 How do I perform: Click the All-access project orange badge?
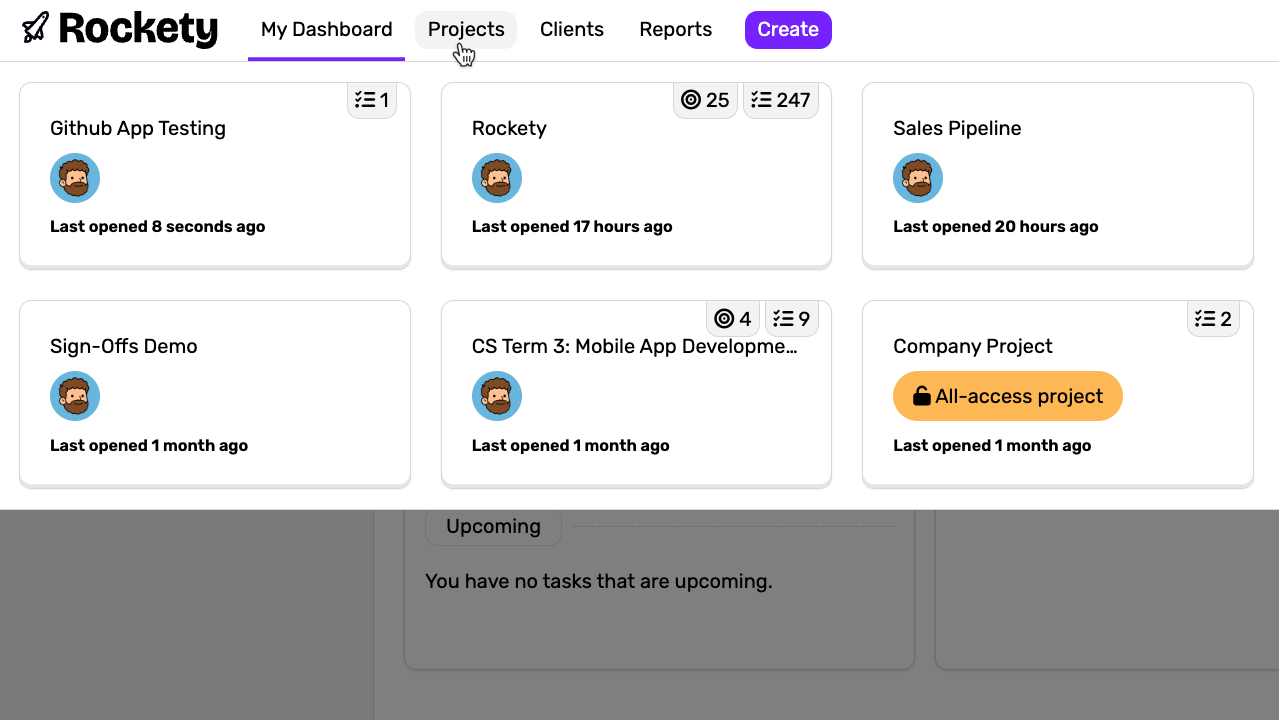pos(1007,397)
